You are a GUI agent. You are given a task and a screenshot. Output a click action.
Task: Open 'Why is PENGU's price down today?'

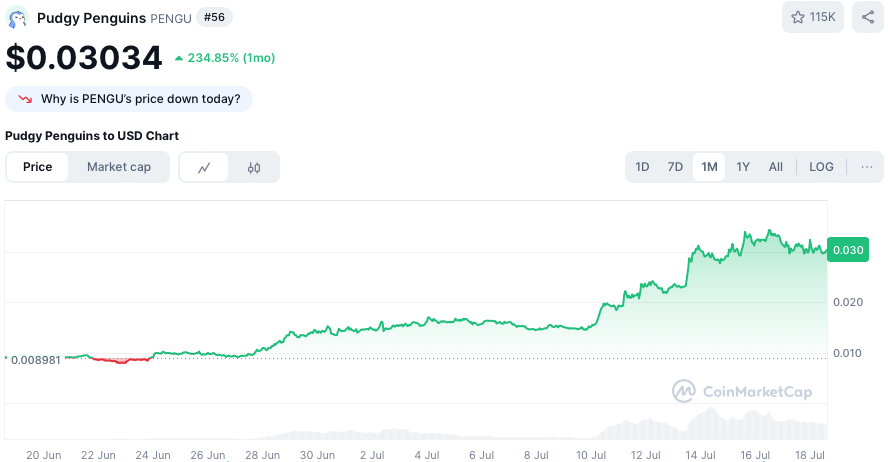(129, 99)
